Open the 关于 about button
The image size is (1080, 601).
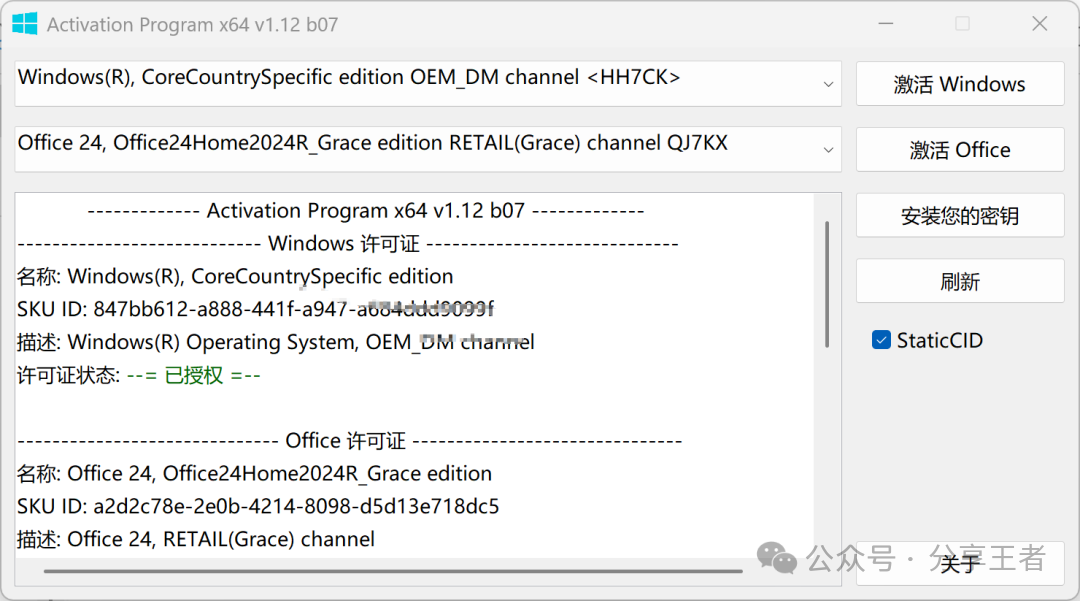(959, 563)
